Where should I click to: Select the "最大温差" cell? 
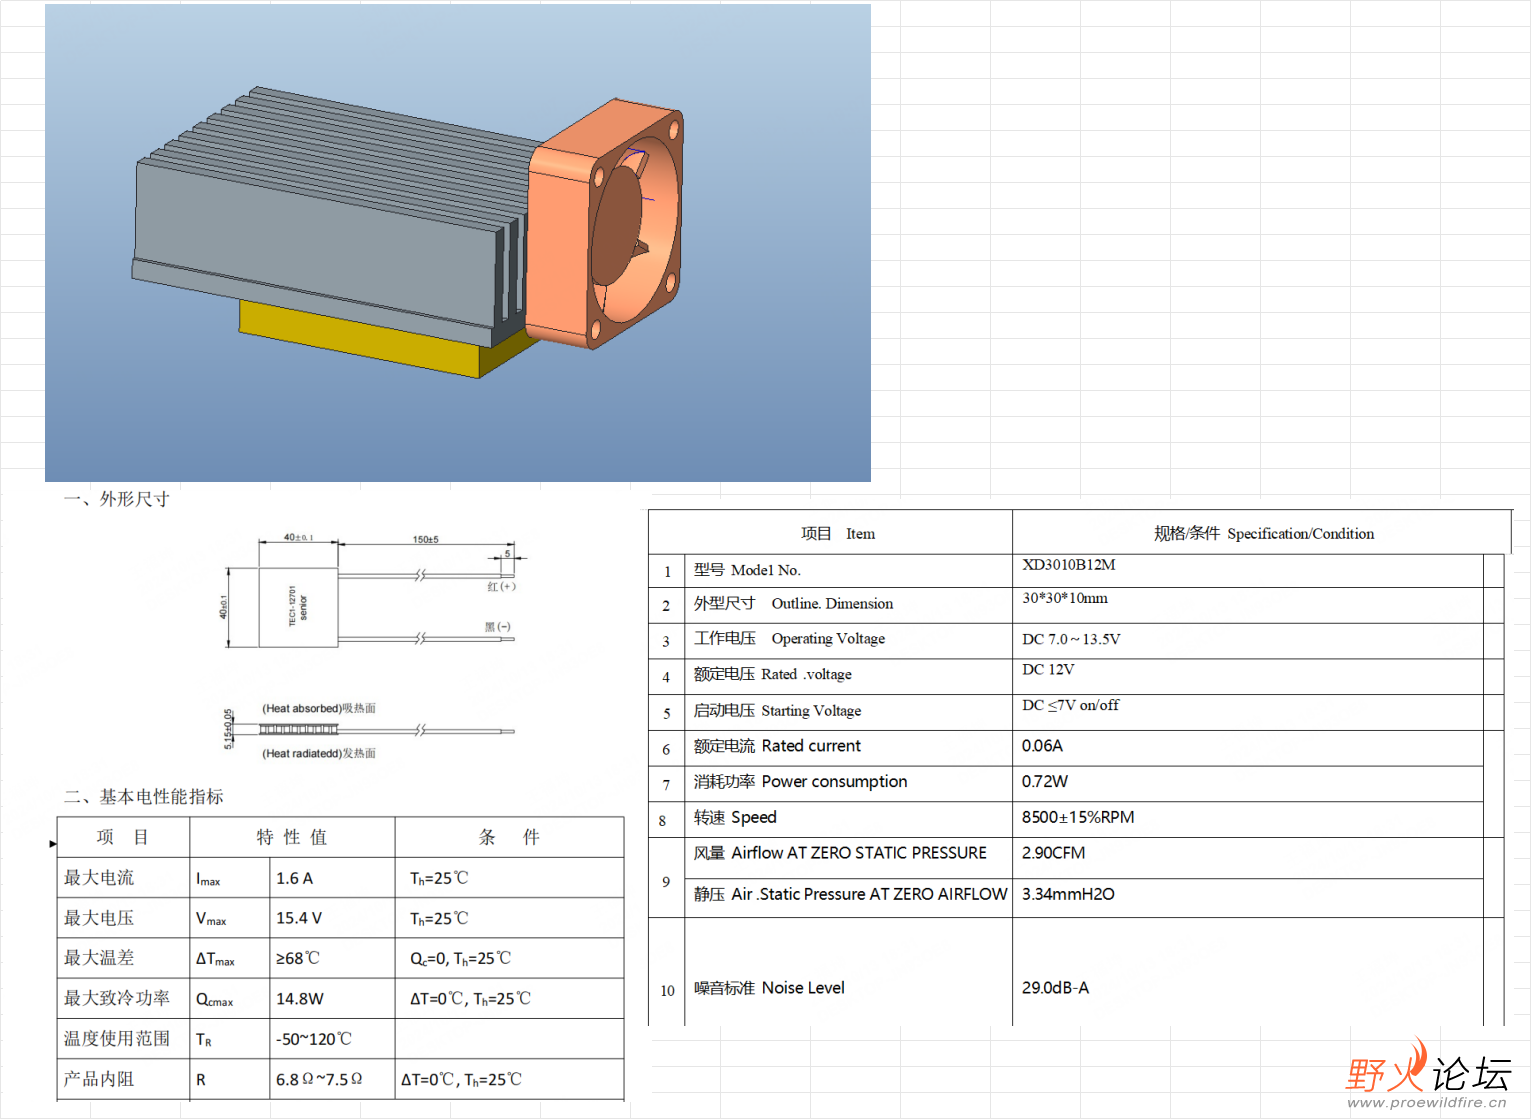(123, 958)
